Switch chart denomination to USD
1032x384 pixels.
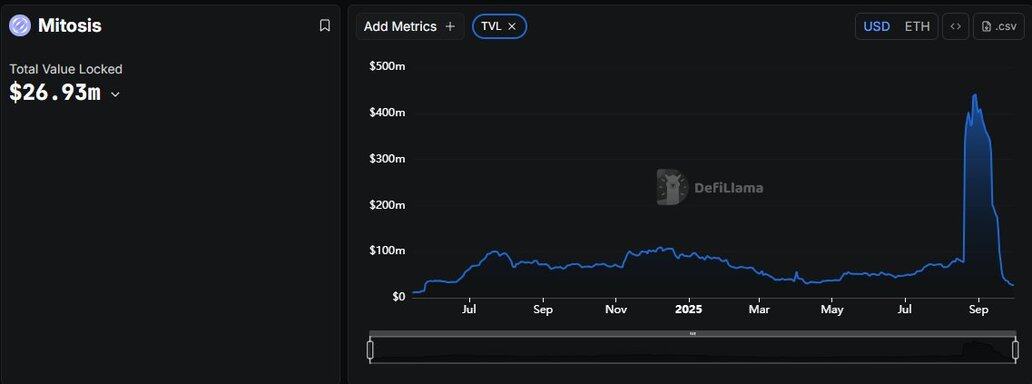(x=877, y=26)
